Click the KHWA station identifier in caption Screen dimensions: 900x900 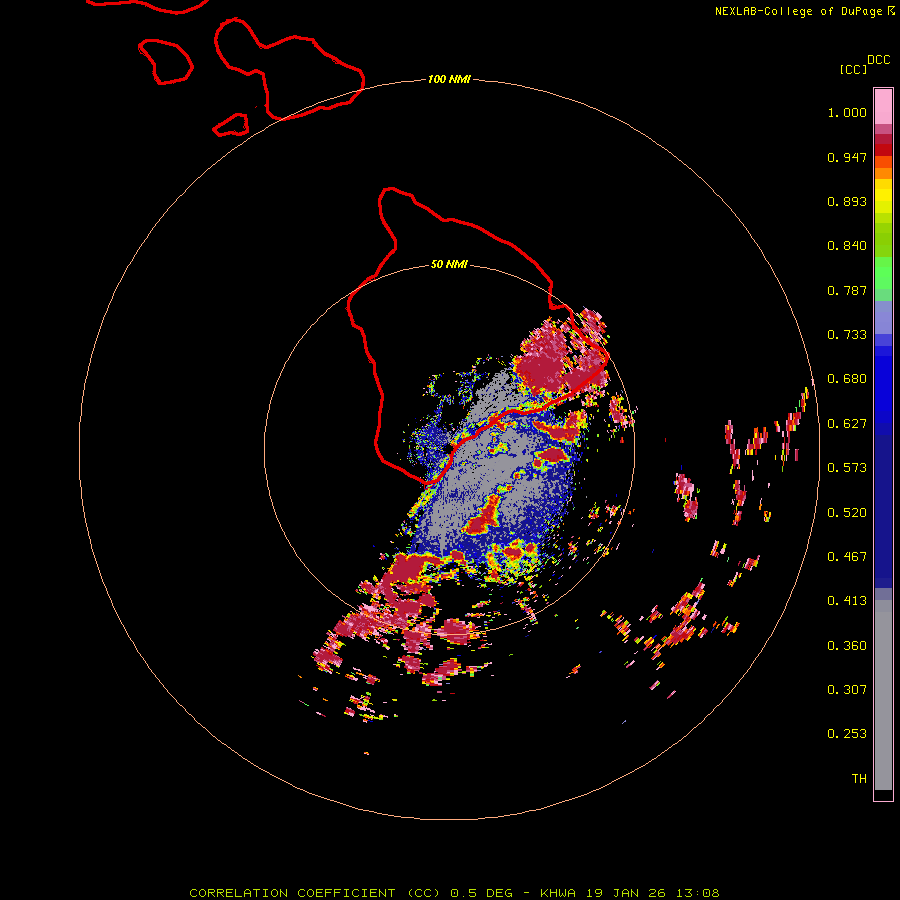pos(557,893)
